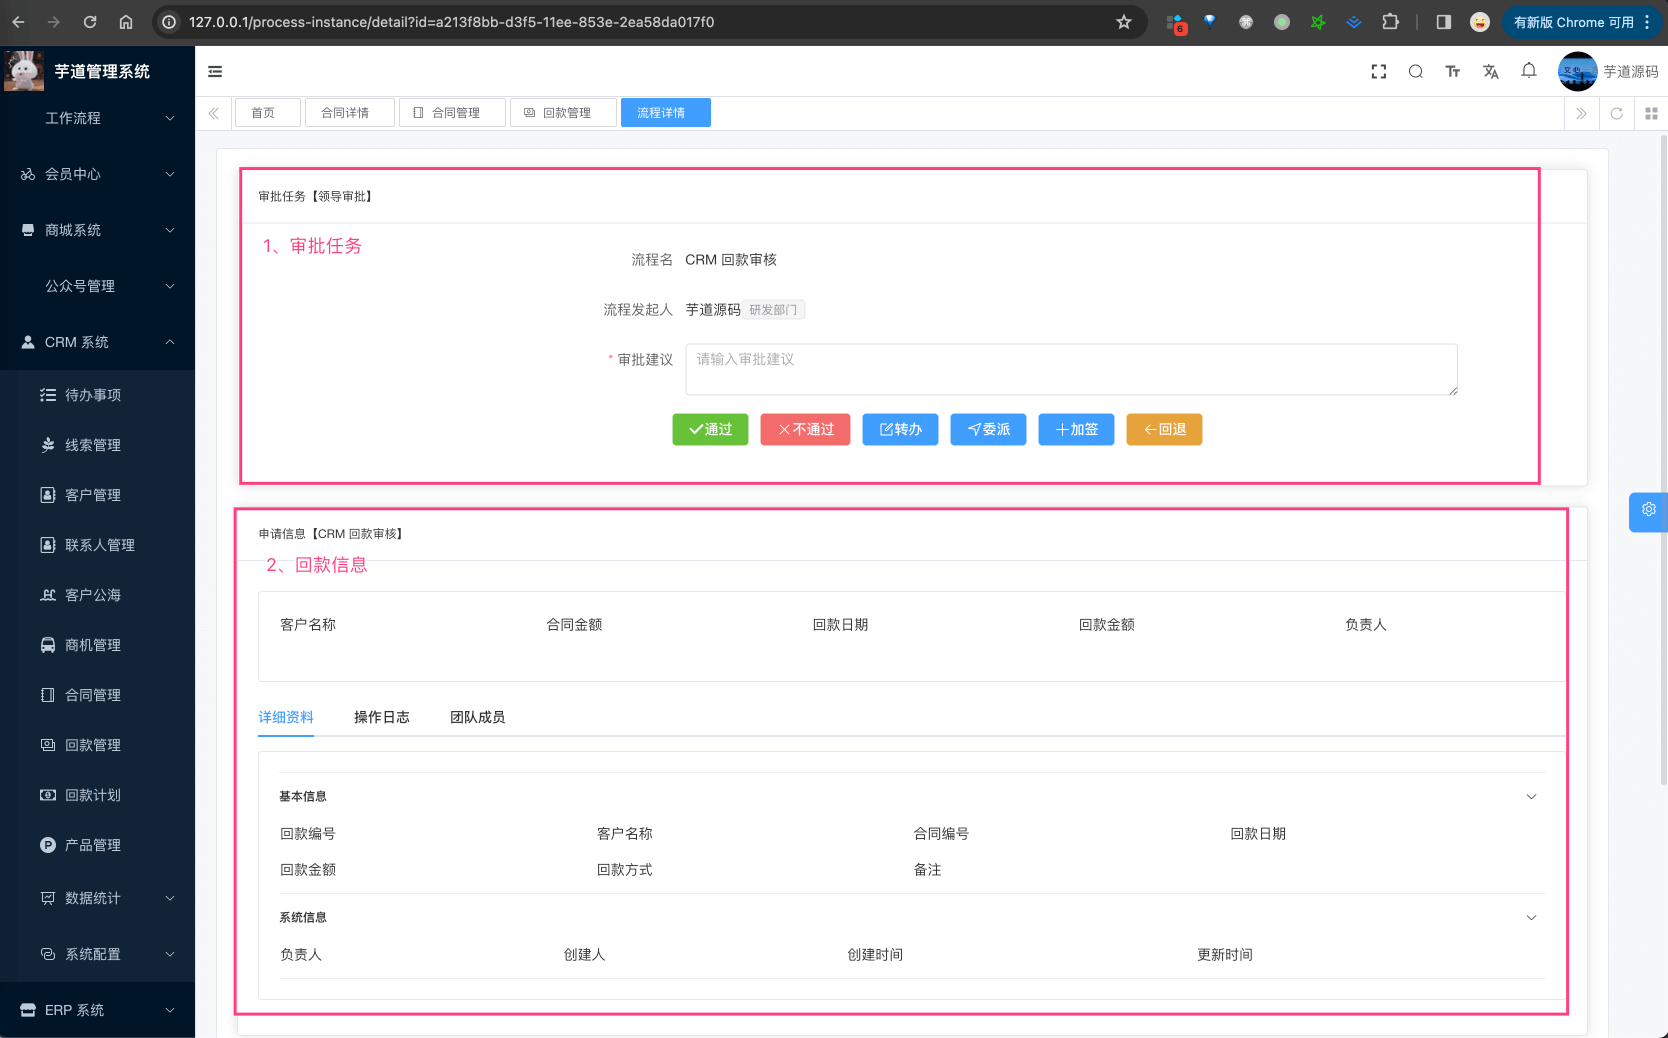Bookmark this page with the star icon
This screenshot has height=1038, width=1668.
point(1124,22)
